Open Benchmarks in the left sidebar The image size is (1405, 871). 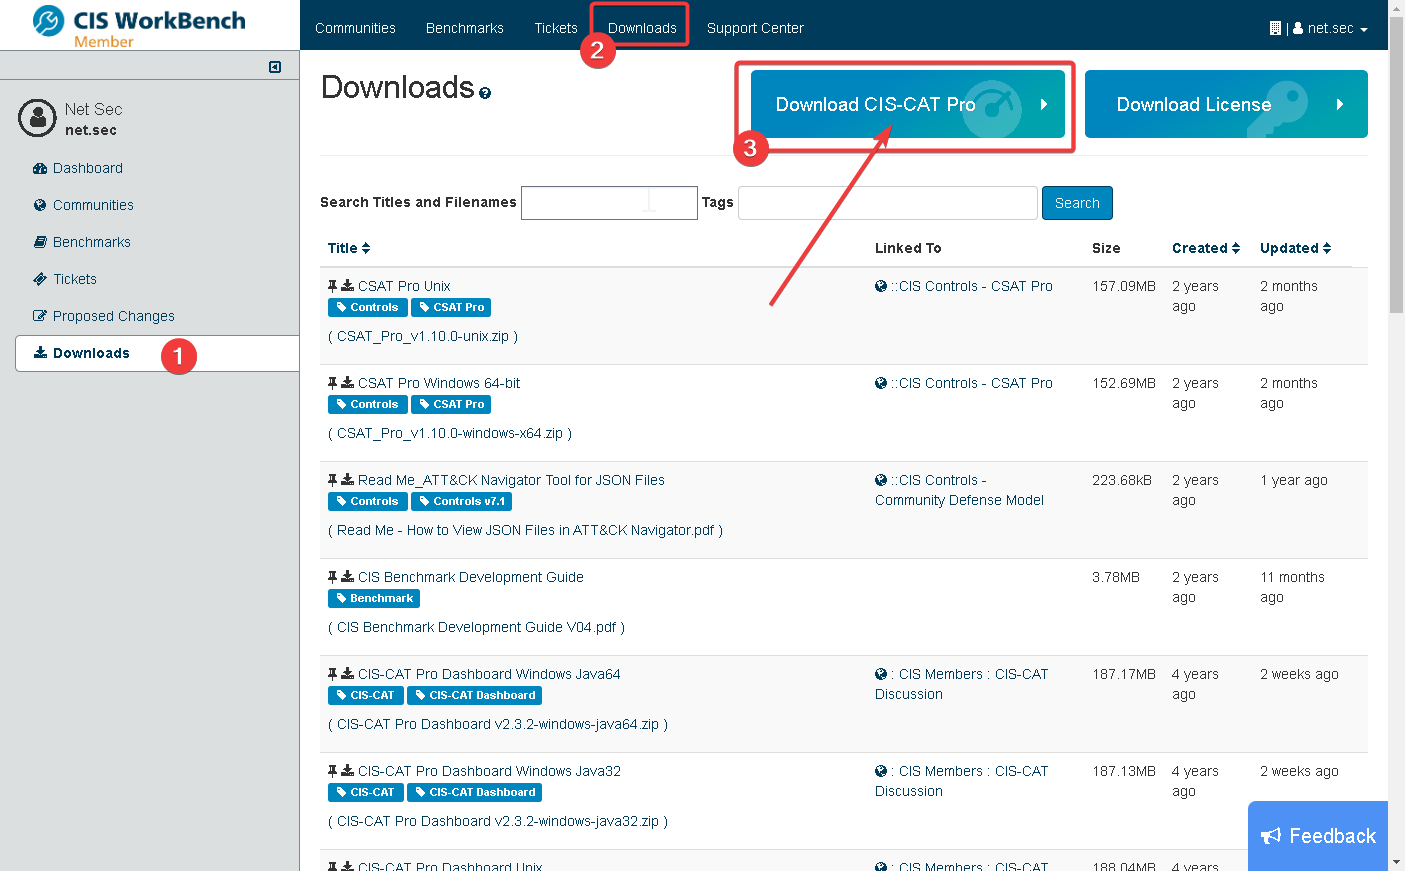(x=82, y=242)
